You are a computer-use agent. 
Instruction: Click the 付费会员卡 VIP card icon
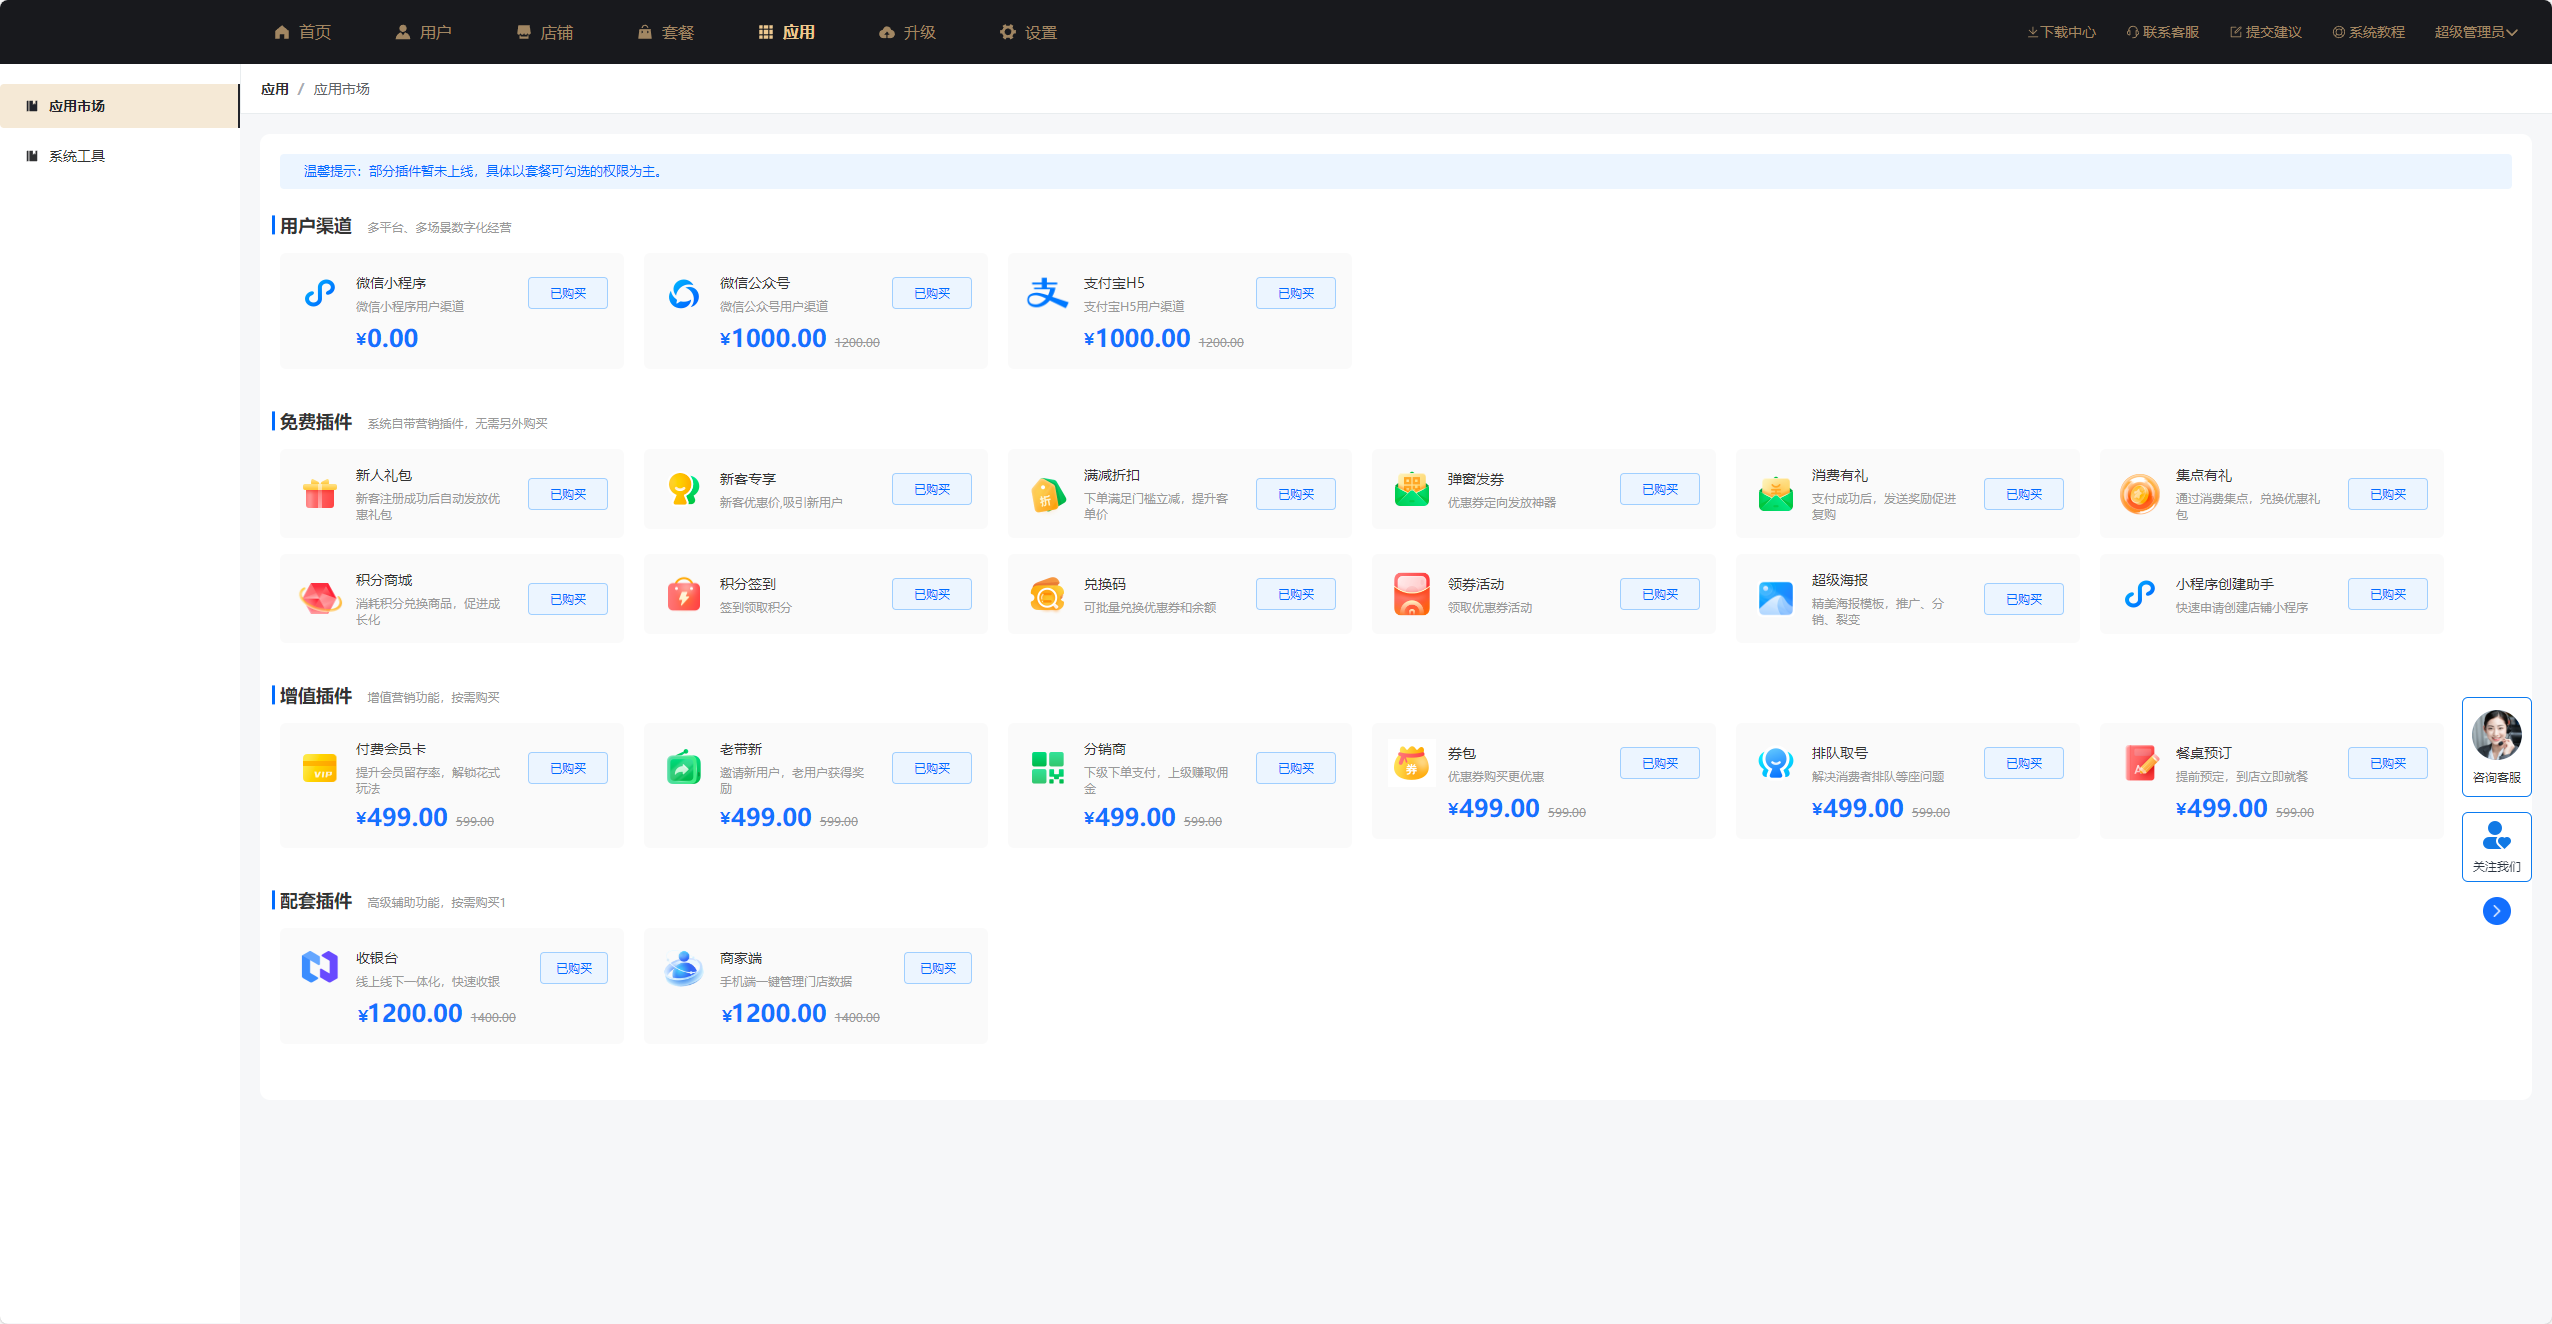point(320,767)
